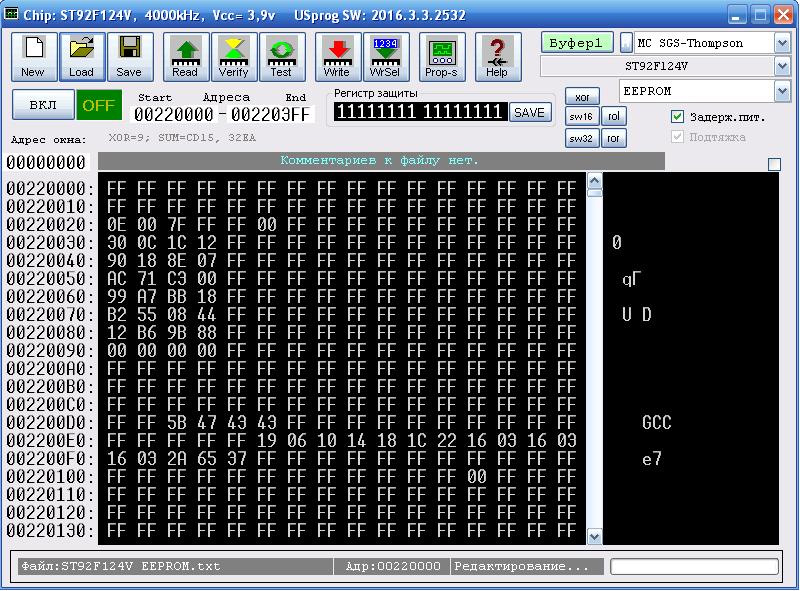Click the OFF power toggle

(x=99, y=105)
